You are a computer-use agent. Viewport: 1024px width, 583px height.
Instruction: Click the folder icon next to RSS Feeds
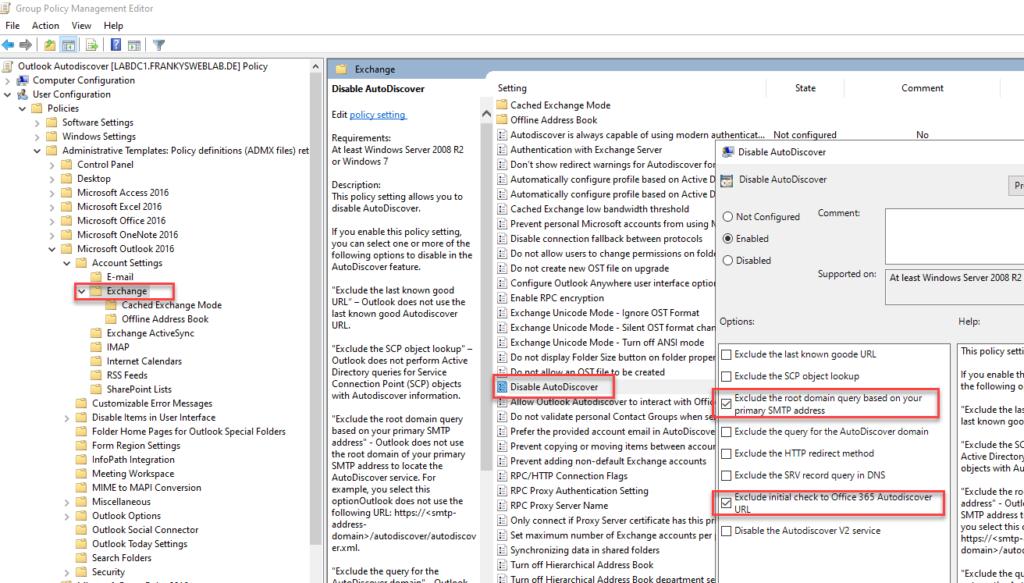96,375
